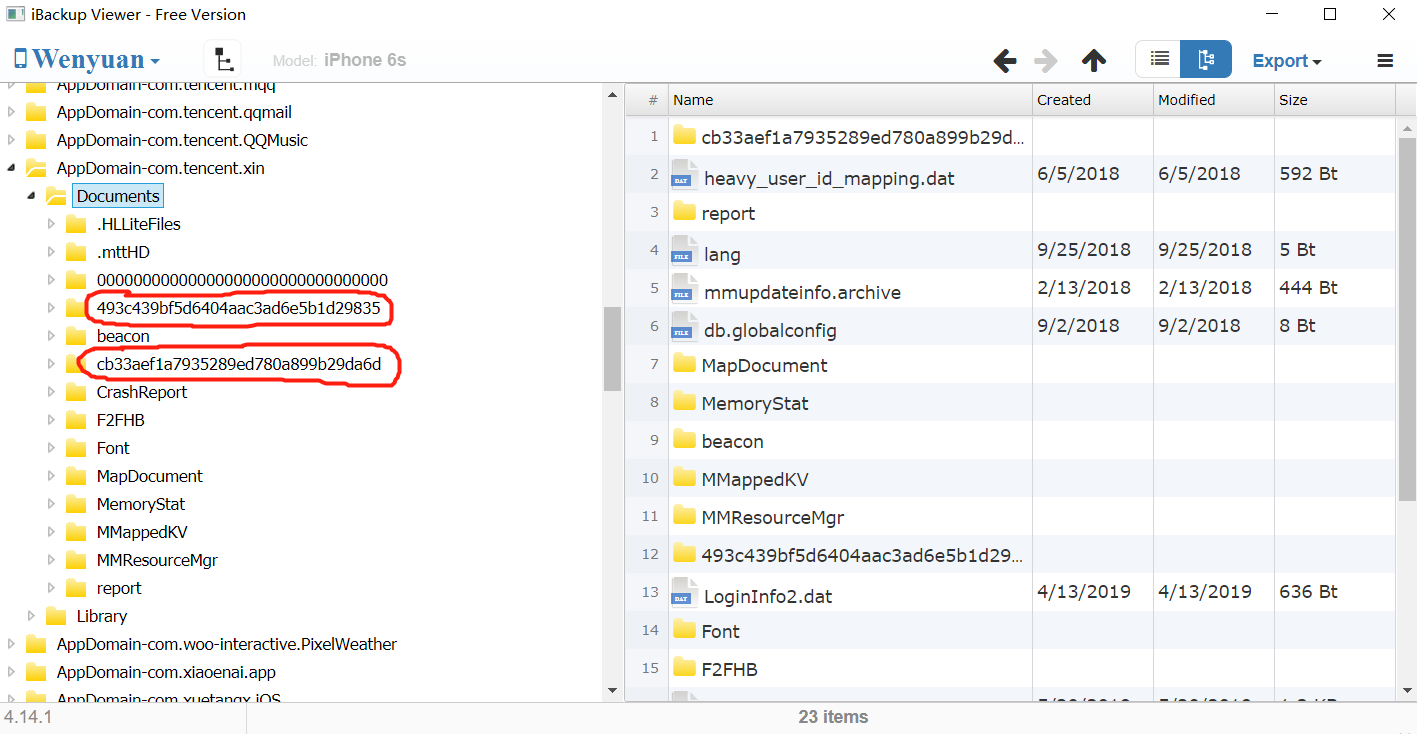
Task: Click the back navigation arrow
Action: pyautogui.click(x=1005, y=61)
